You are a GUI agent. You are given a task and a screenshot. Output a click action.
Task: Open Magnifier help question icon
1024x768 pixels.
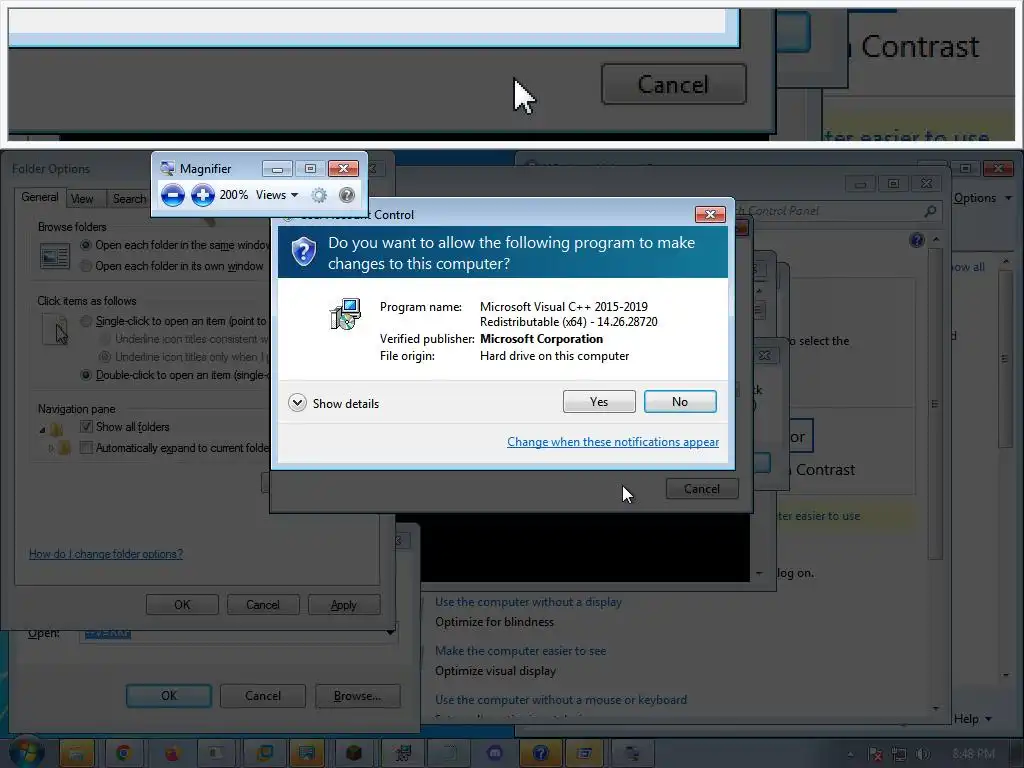click(x=347, y=195)
